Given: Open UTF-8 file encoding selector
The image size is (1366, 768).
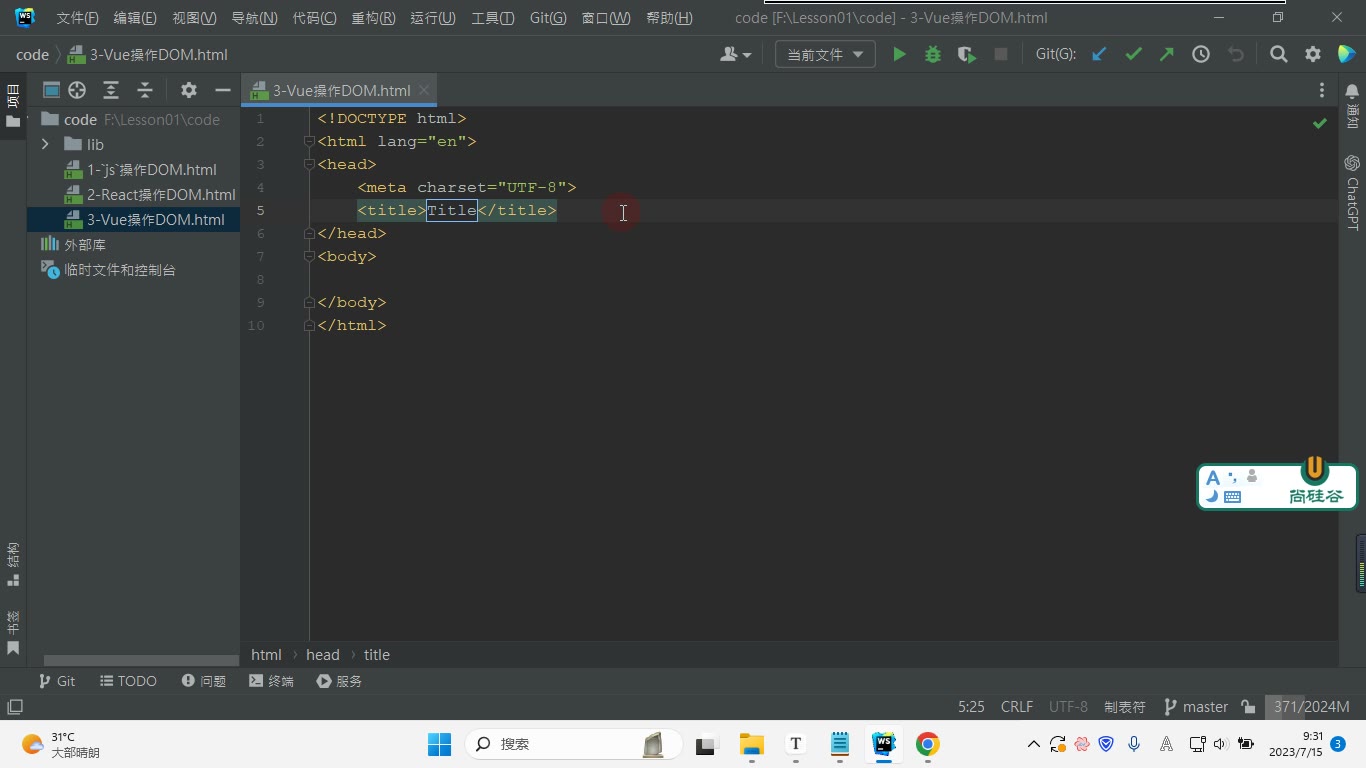Looking at the screenshot, I should [x=1068, y=707].
